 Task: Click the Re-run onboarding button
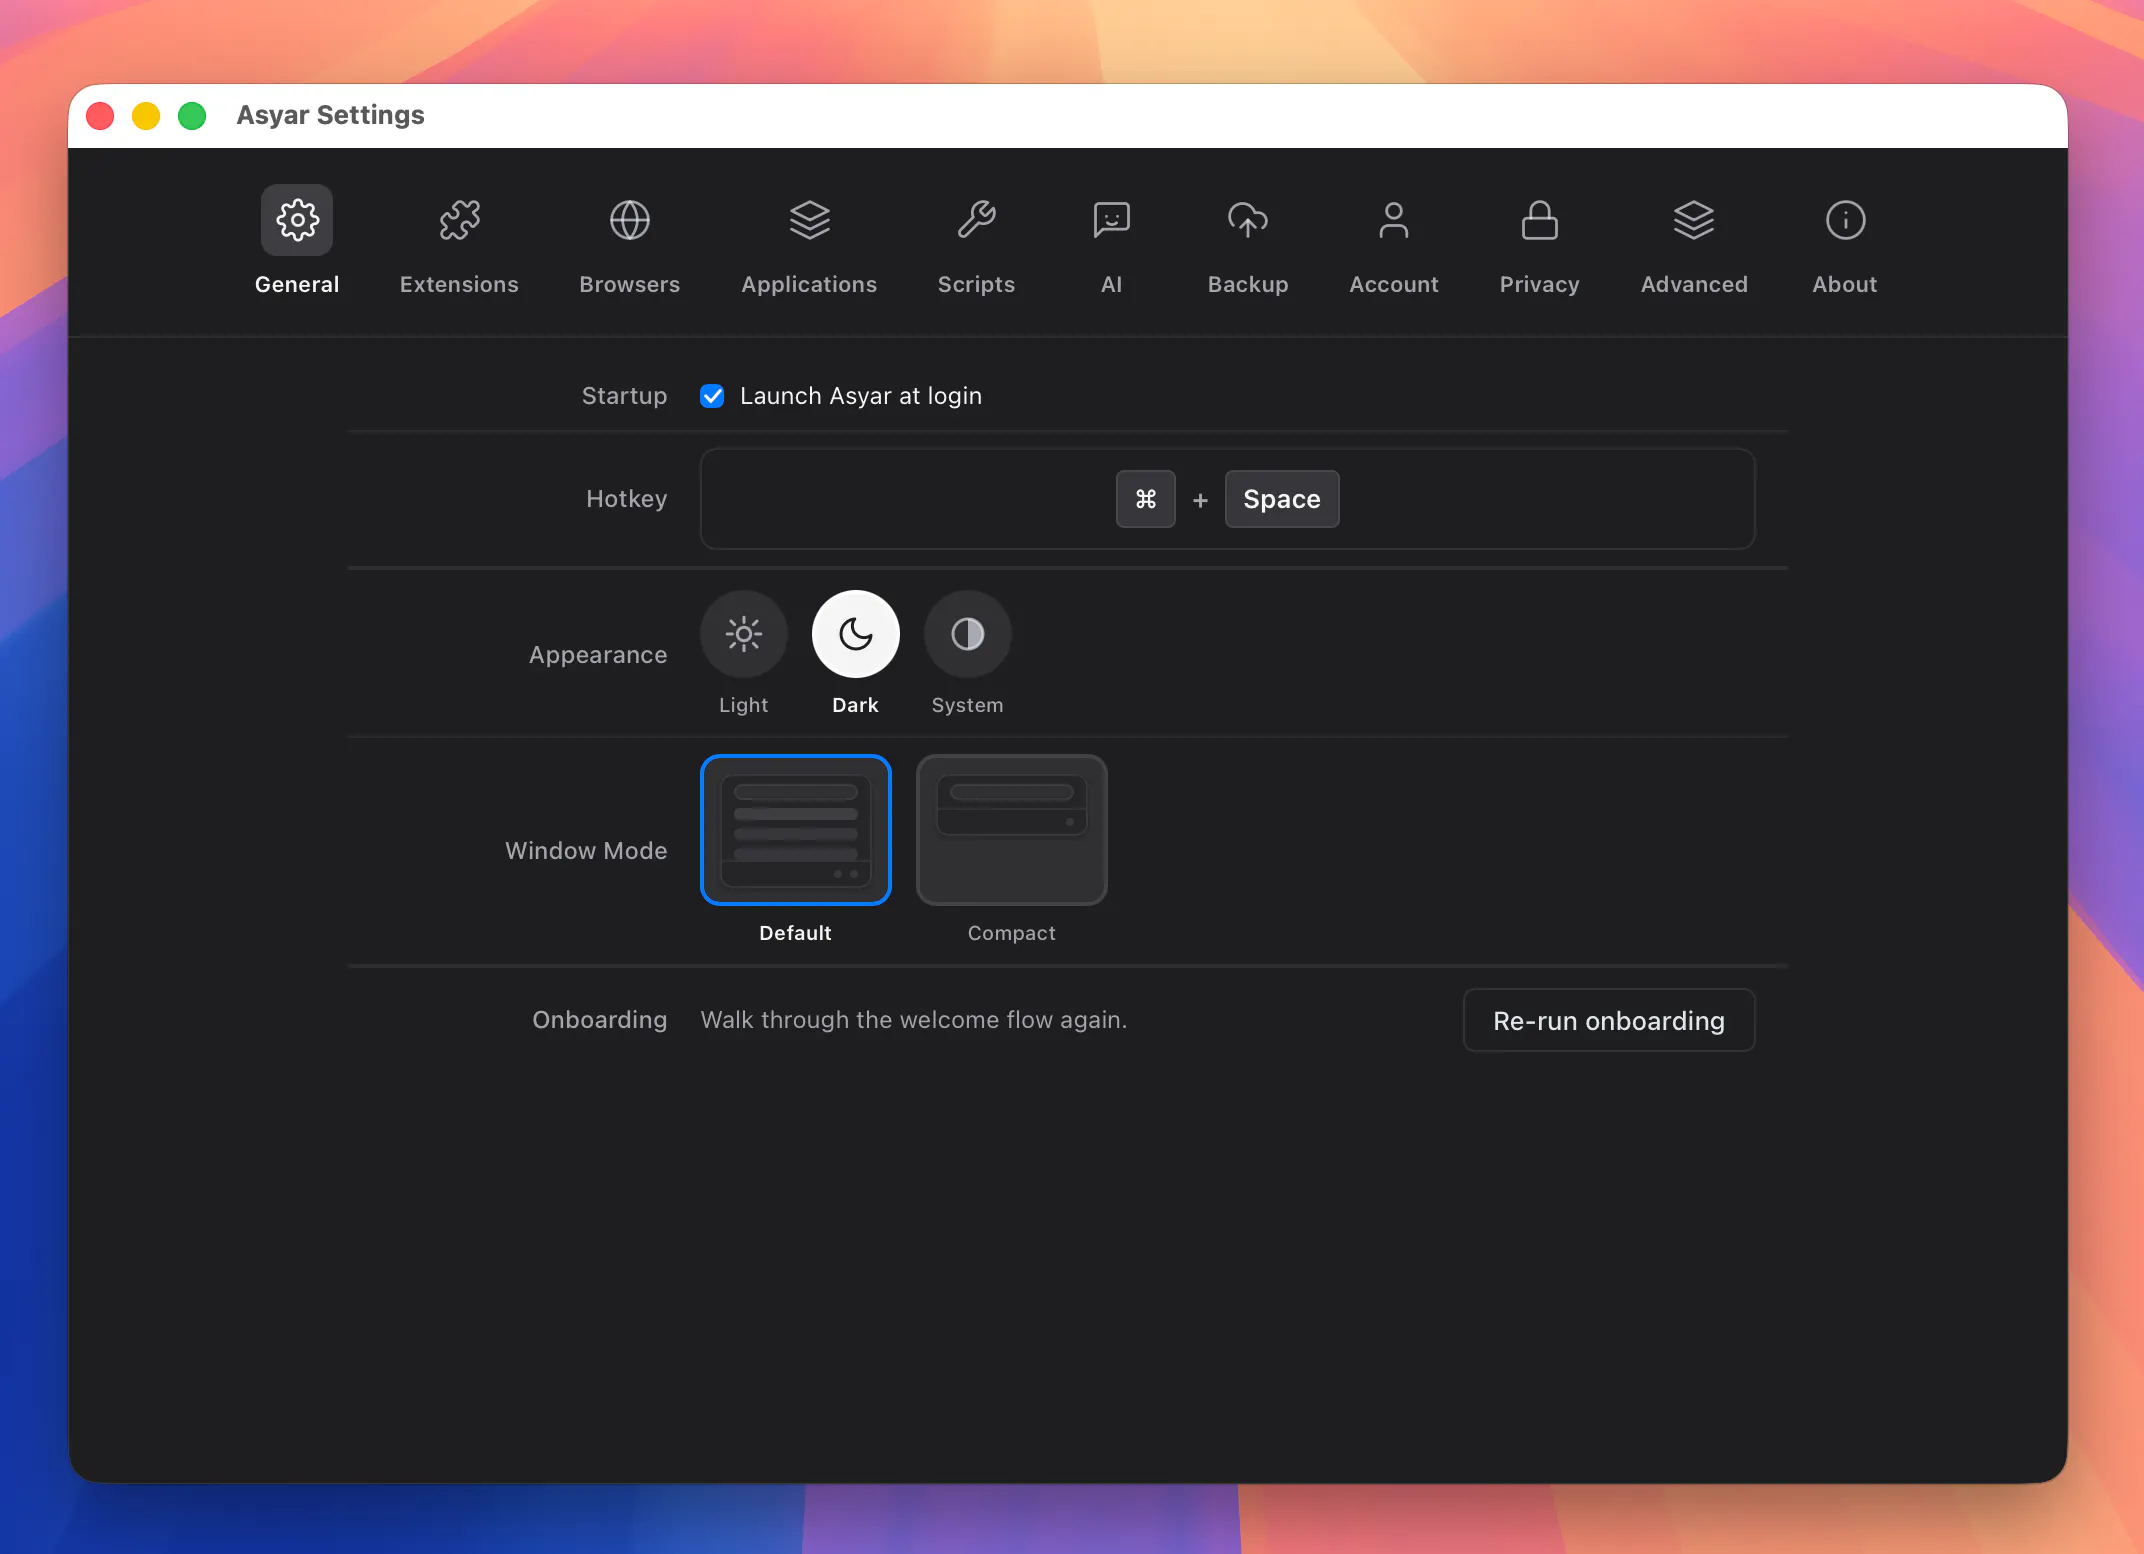pyautogui.click(x=1609, y=1020)
